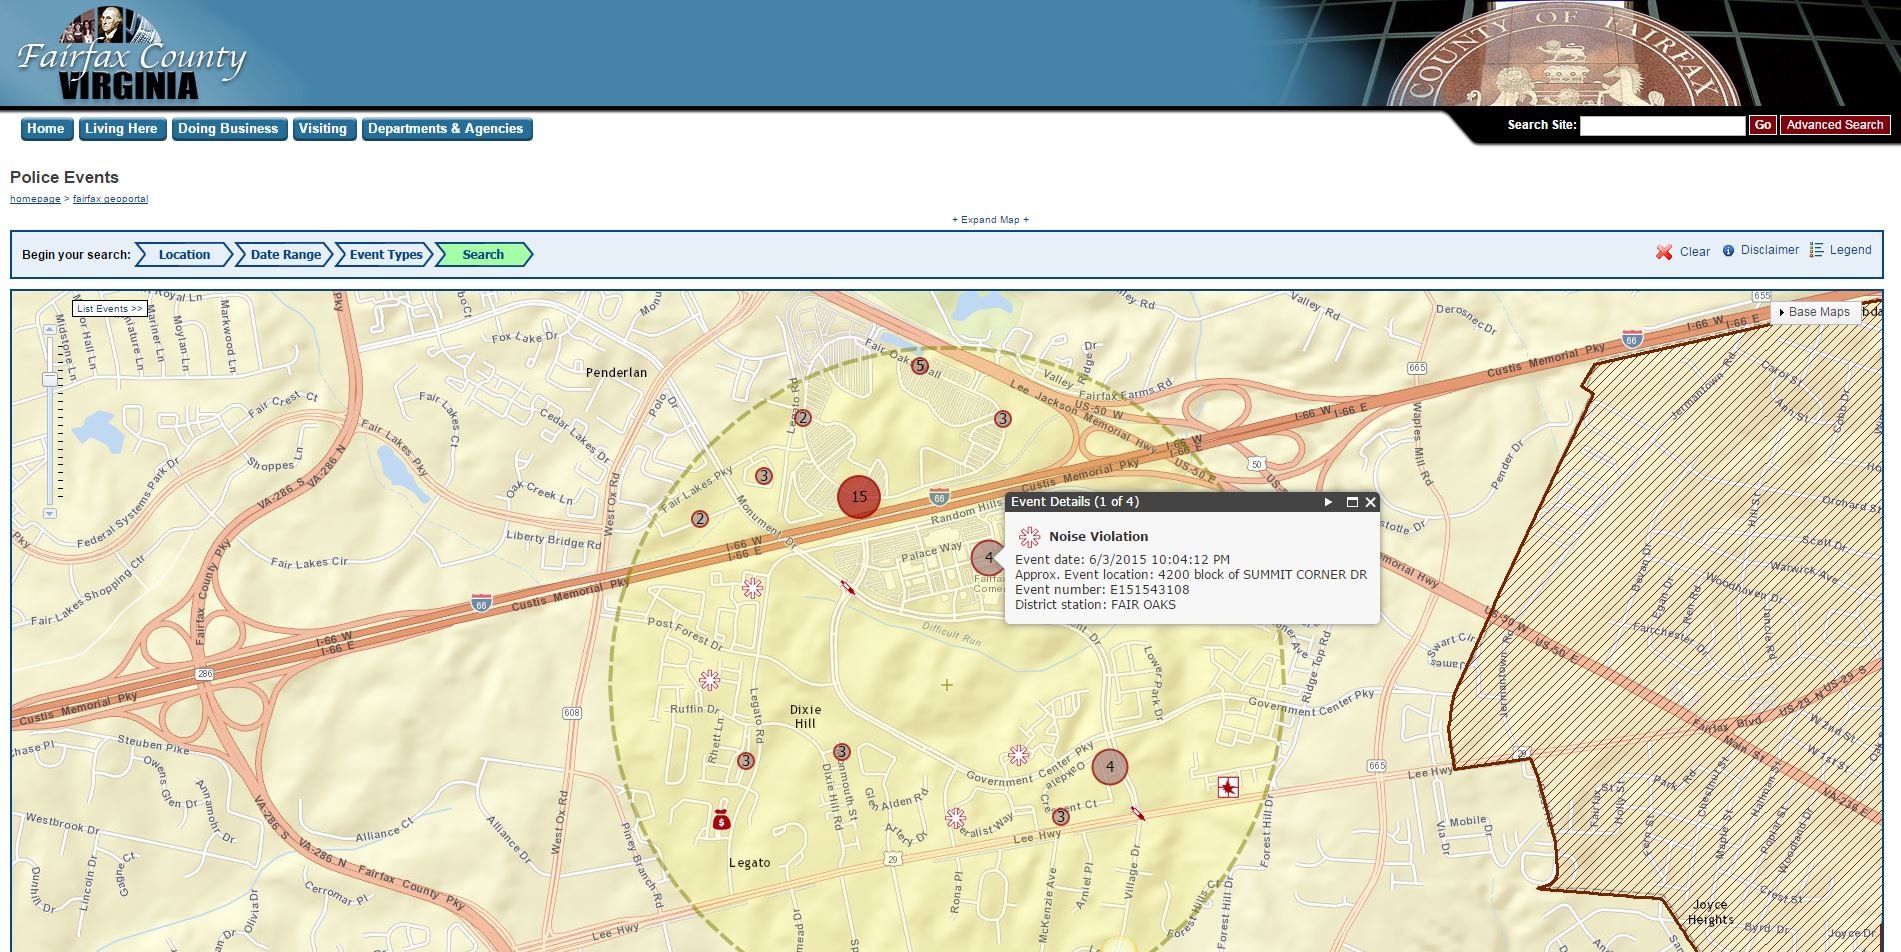The width and height of the screenshot is (1901, 952).
Task: Open the Location search step
Action: tap(183, 254)
